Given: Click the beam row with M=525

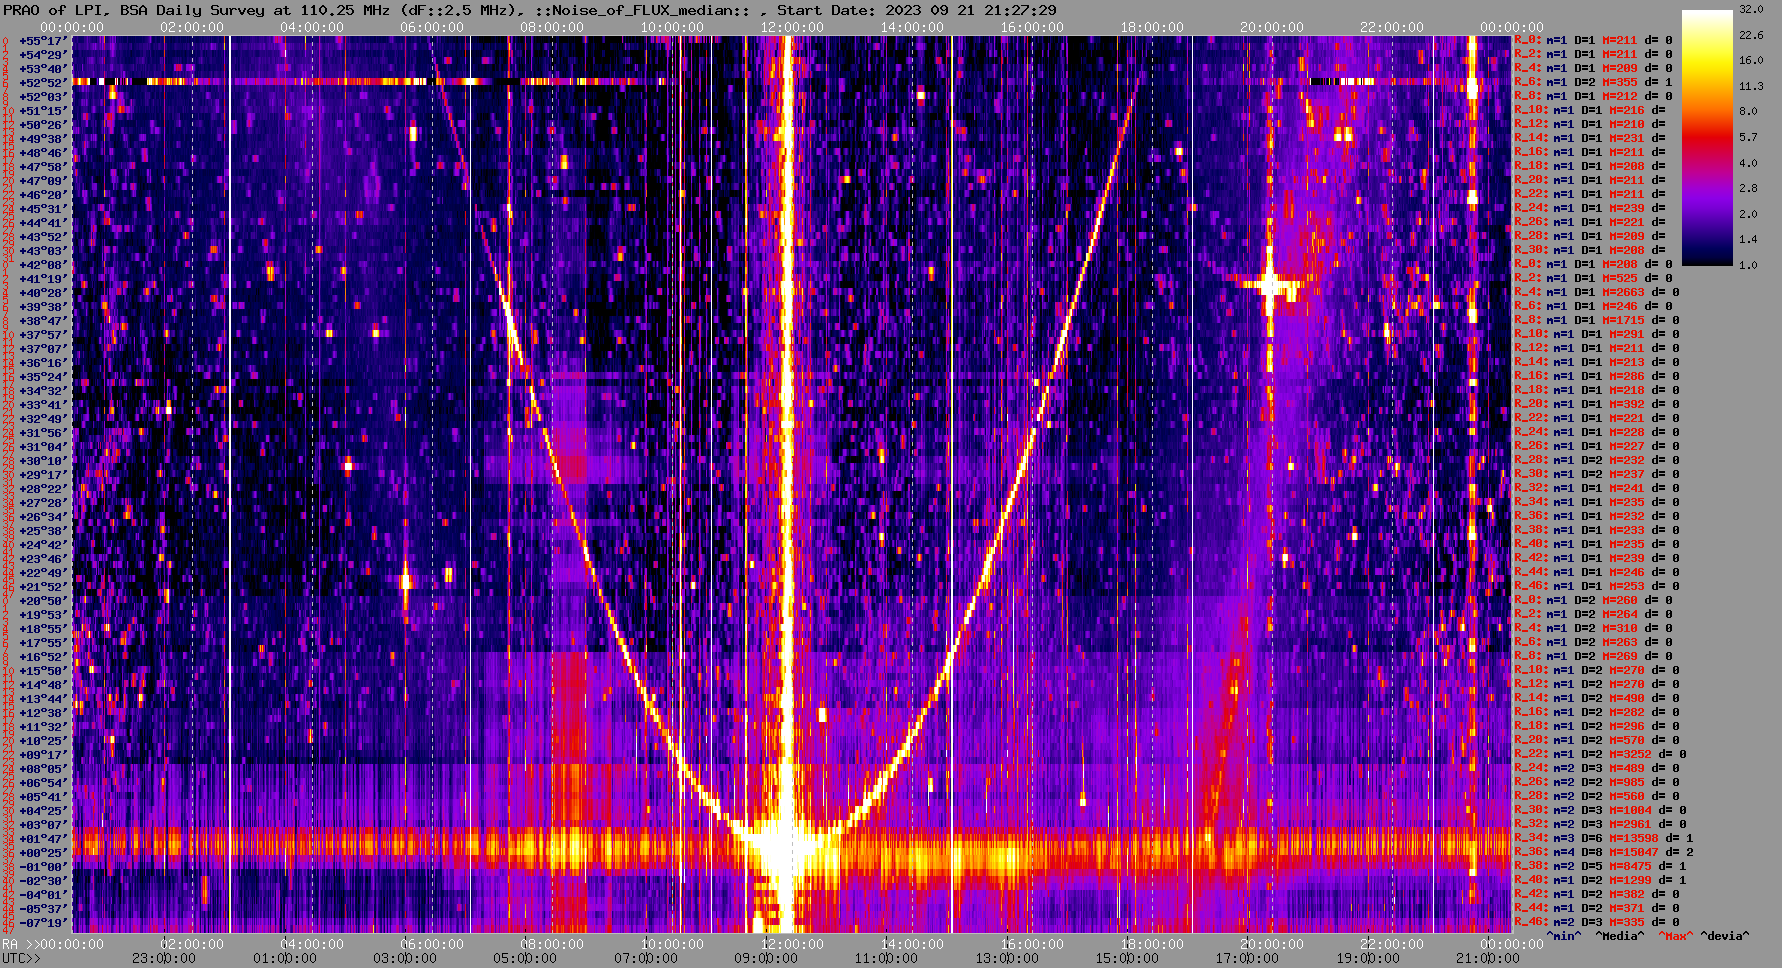Looking at the screenshot, I should pyautogui.click(x=1593, y=279).
